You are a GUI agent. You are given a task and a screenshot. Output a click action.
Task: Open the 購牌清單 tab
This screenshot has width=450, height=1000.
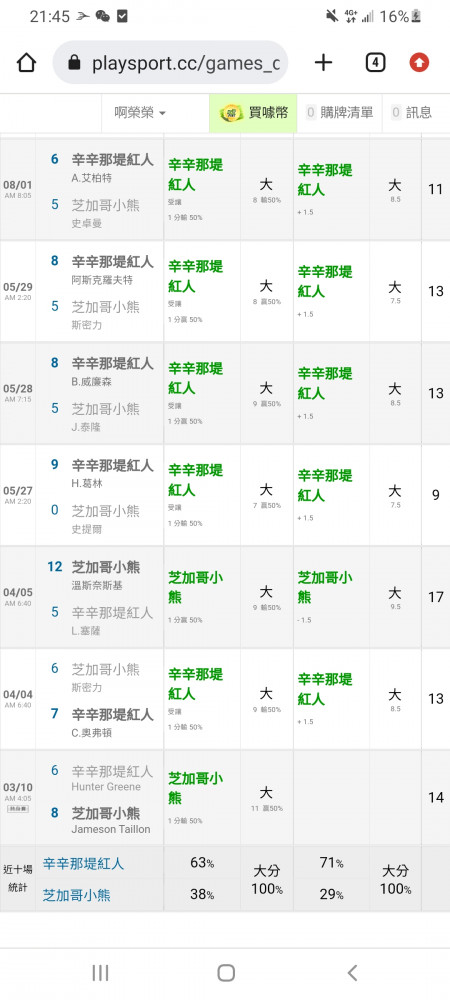(340, 113)
